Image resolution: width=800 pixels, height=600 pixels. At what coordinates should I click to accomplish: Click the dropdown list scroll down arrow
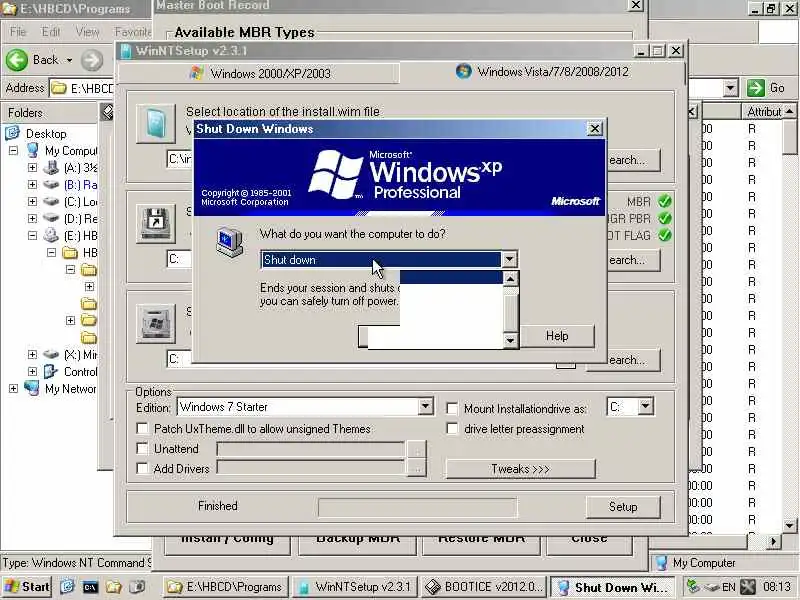pos(510,340)
